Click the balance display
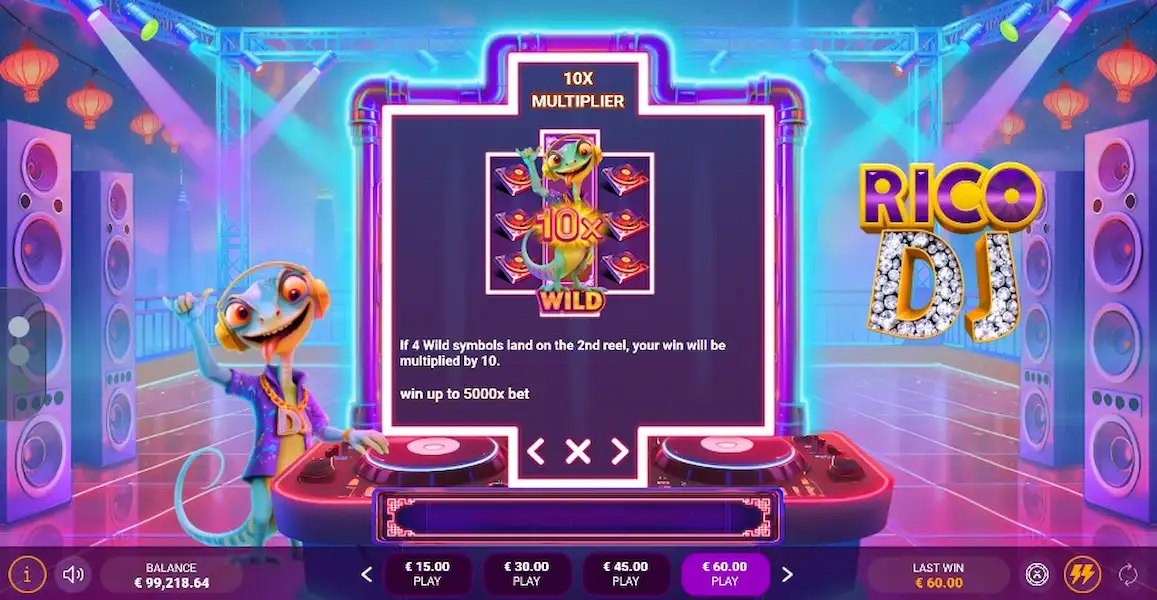Viewport: 1157px width, 600px height. (x=171, y=575)
